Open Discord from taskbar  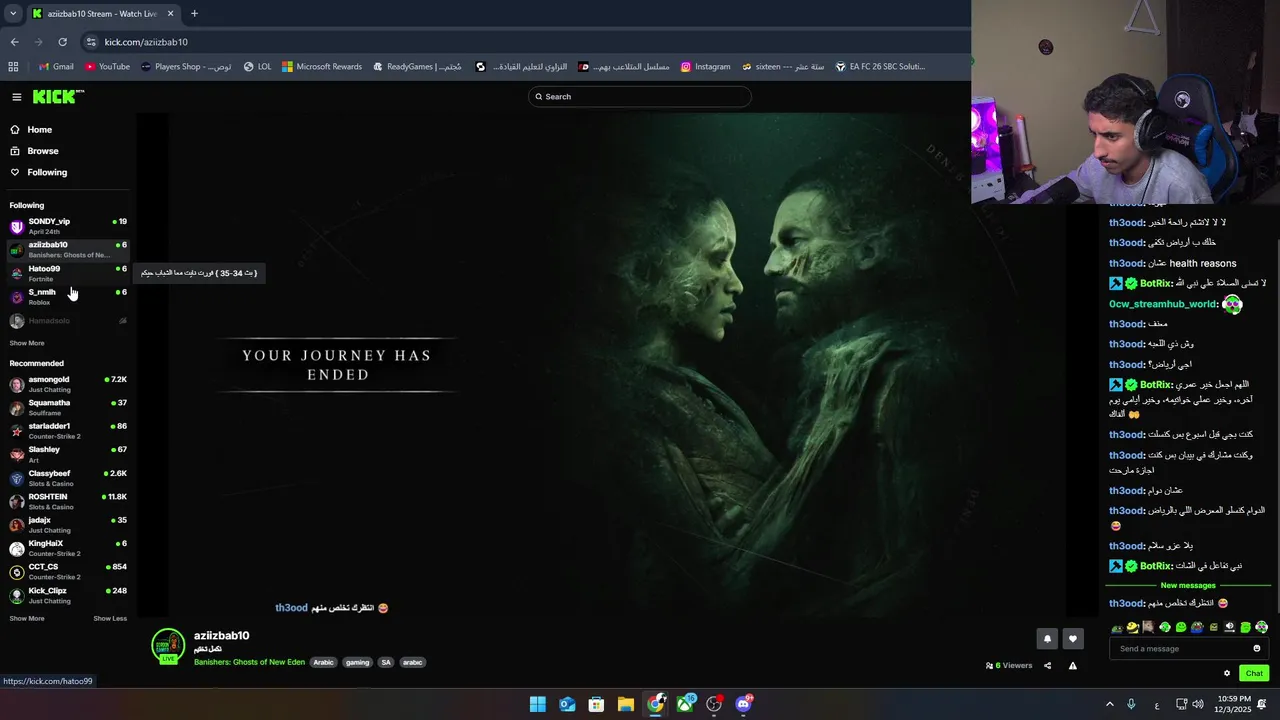[x=744, y=704]
